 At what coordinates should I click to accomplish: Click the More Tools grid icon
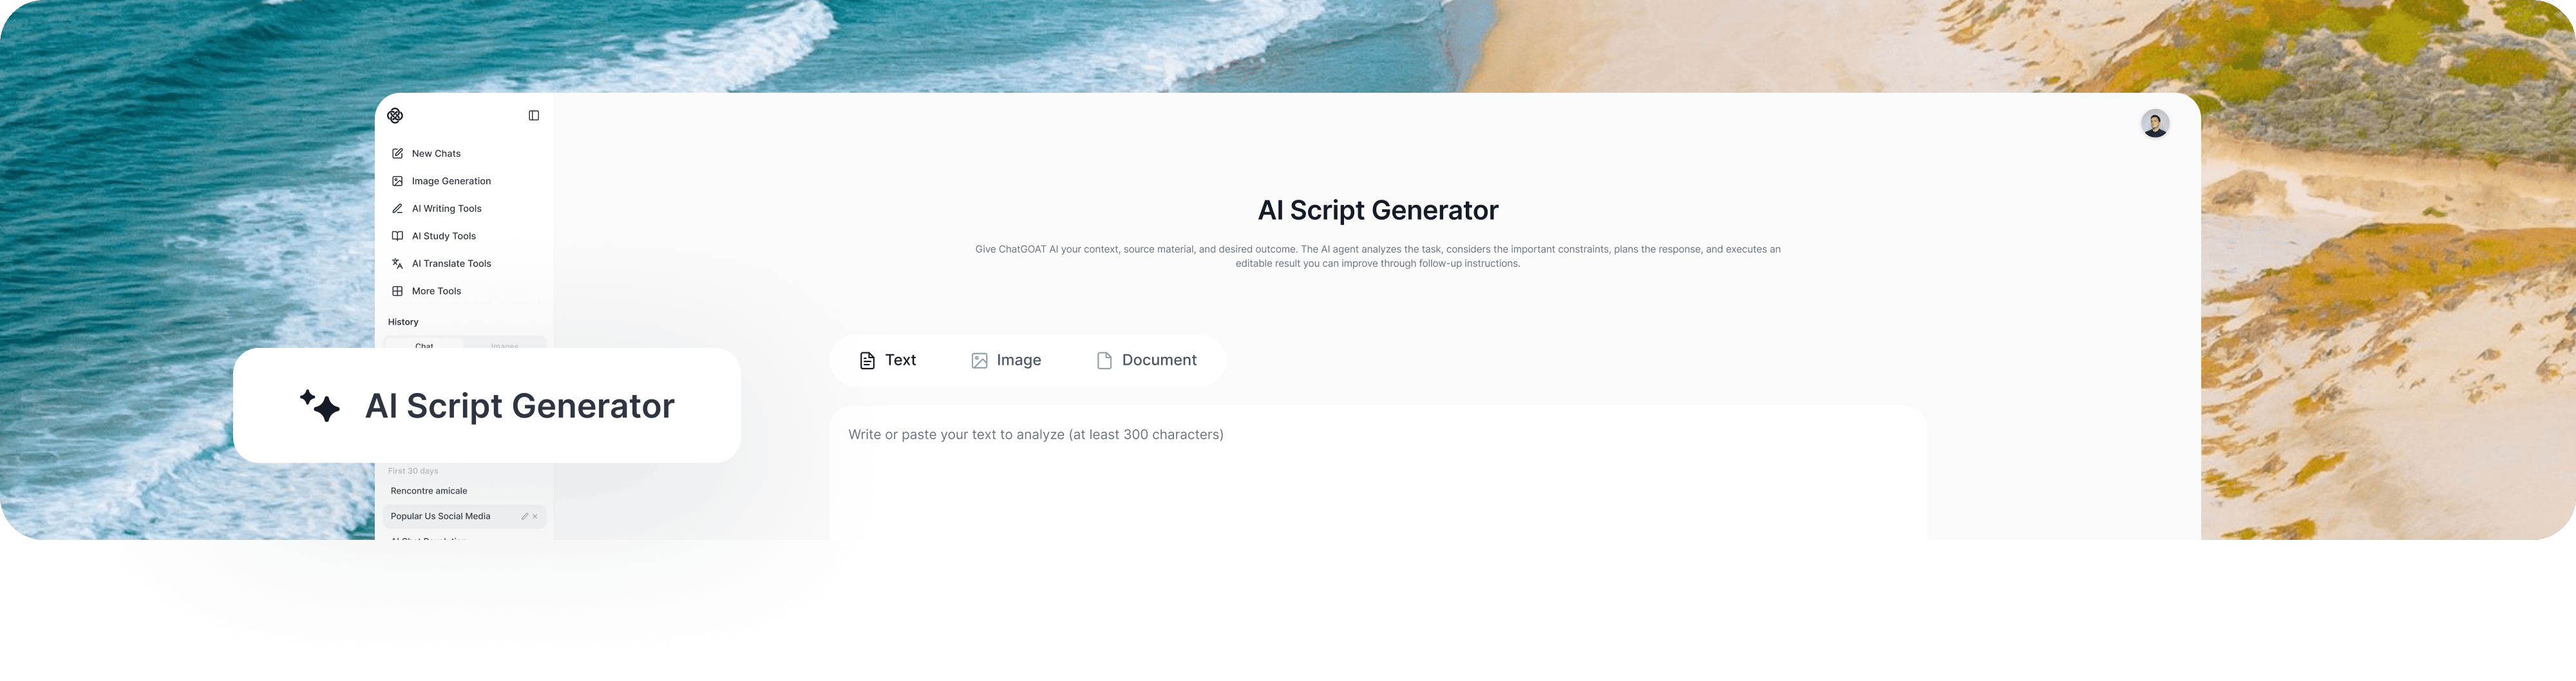point(397,291)
